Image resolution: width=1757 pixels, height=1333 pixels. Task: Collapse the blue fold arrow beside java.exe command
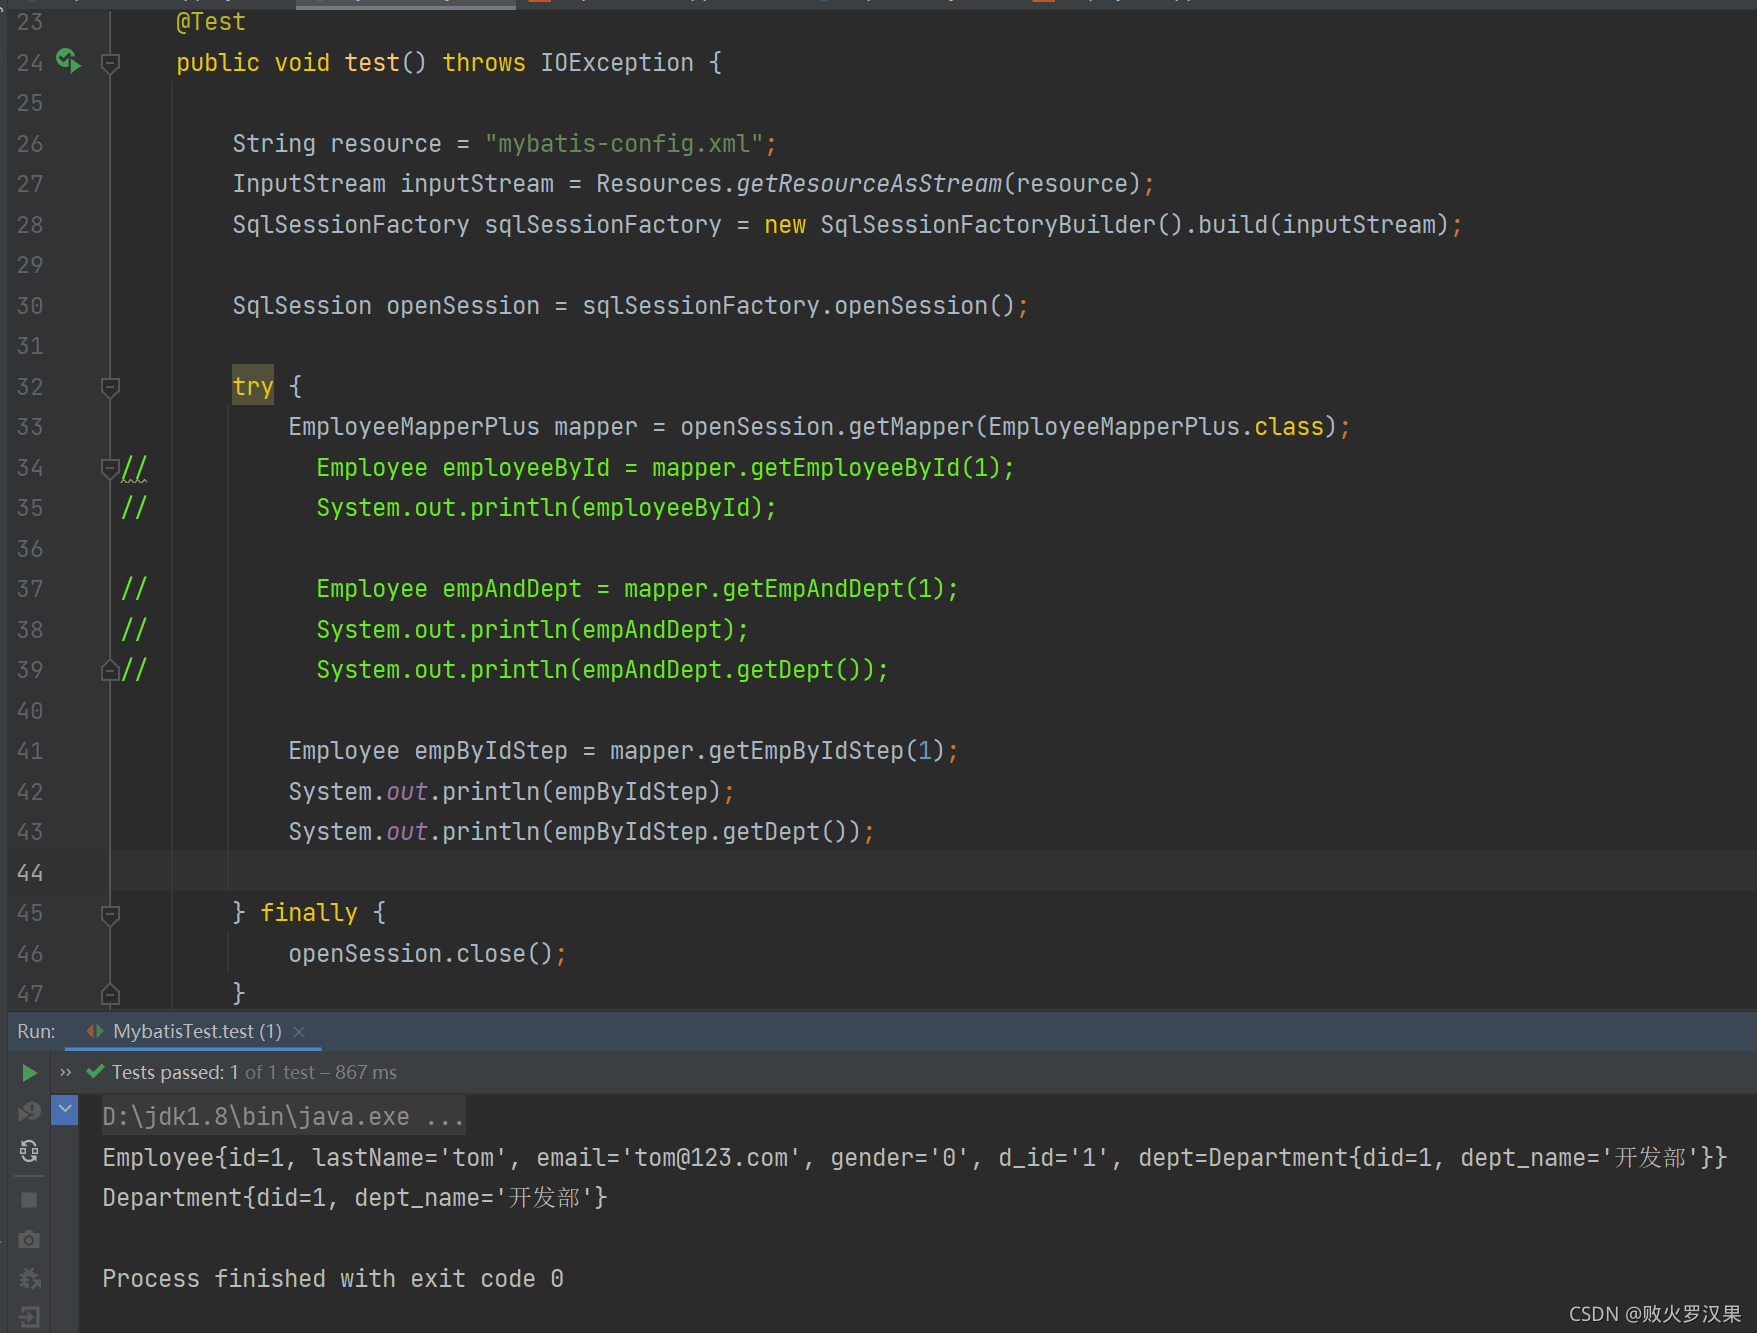click(x=65, y=1110)
